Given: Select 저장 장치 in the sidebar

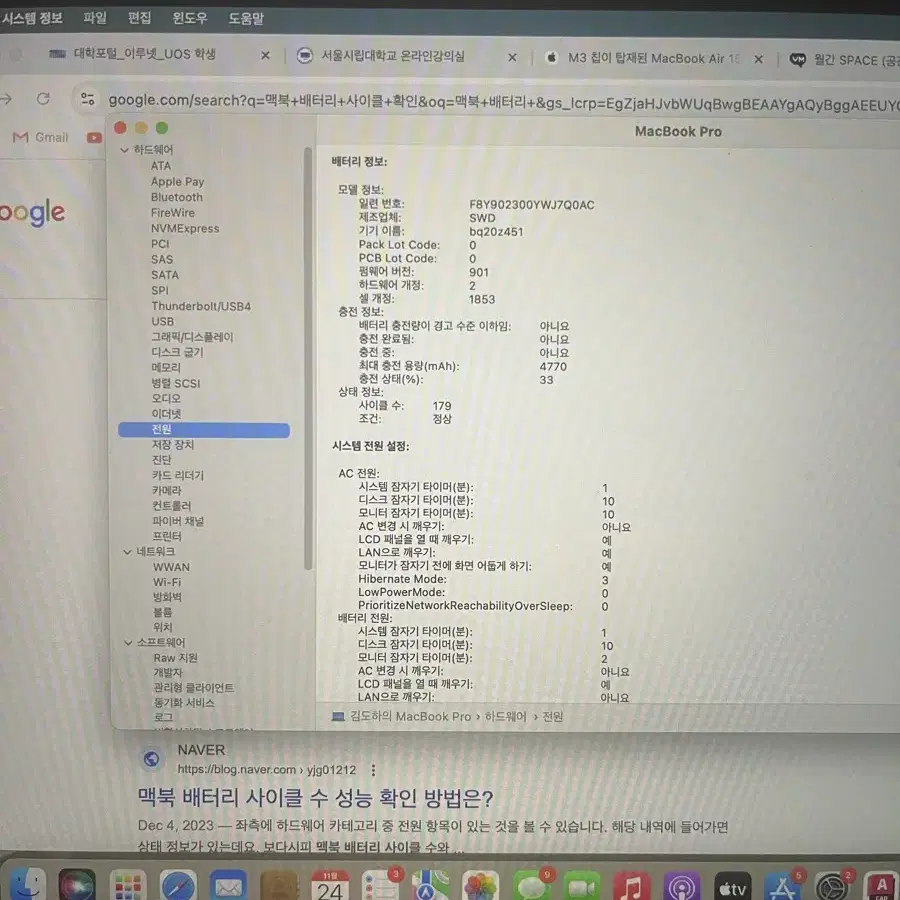Looking at the screenshot, I should [173, 445].
